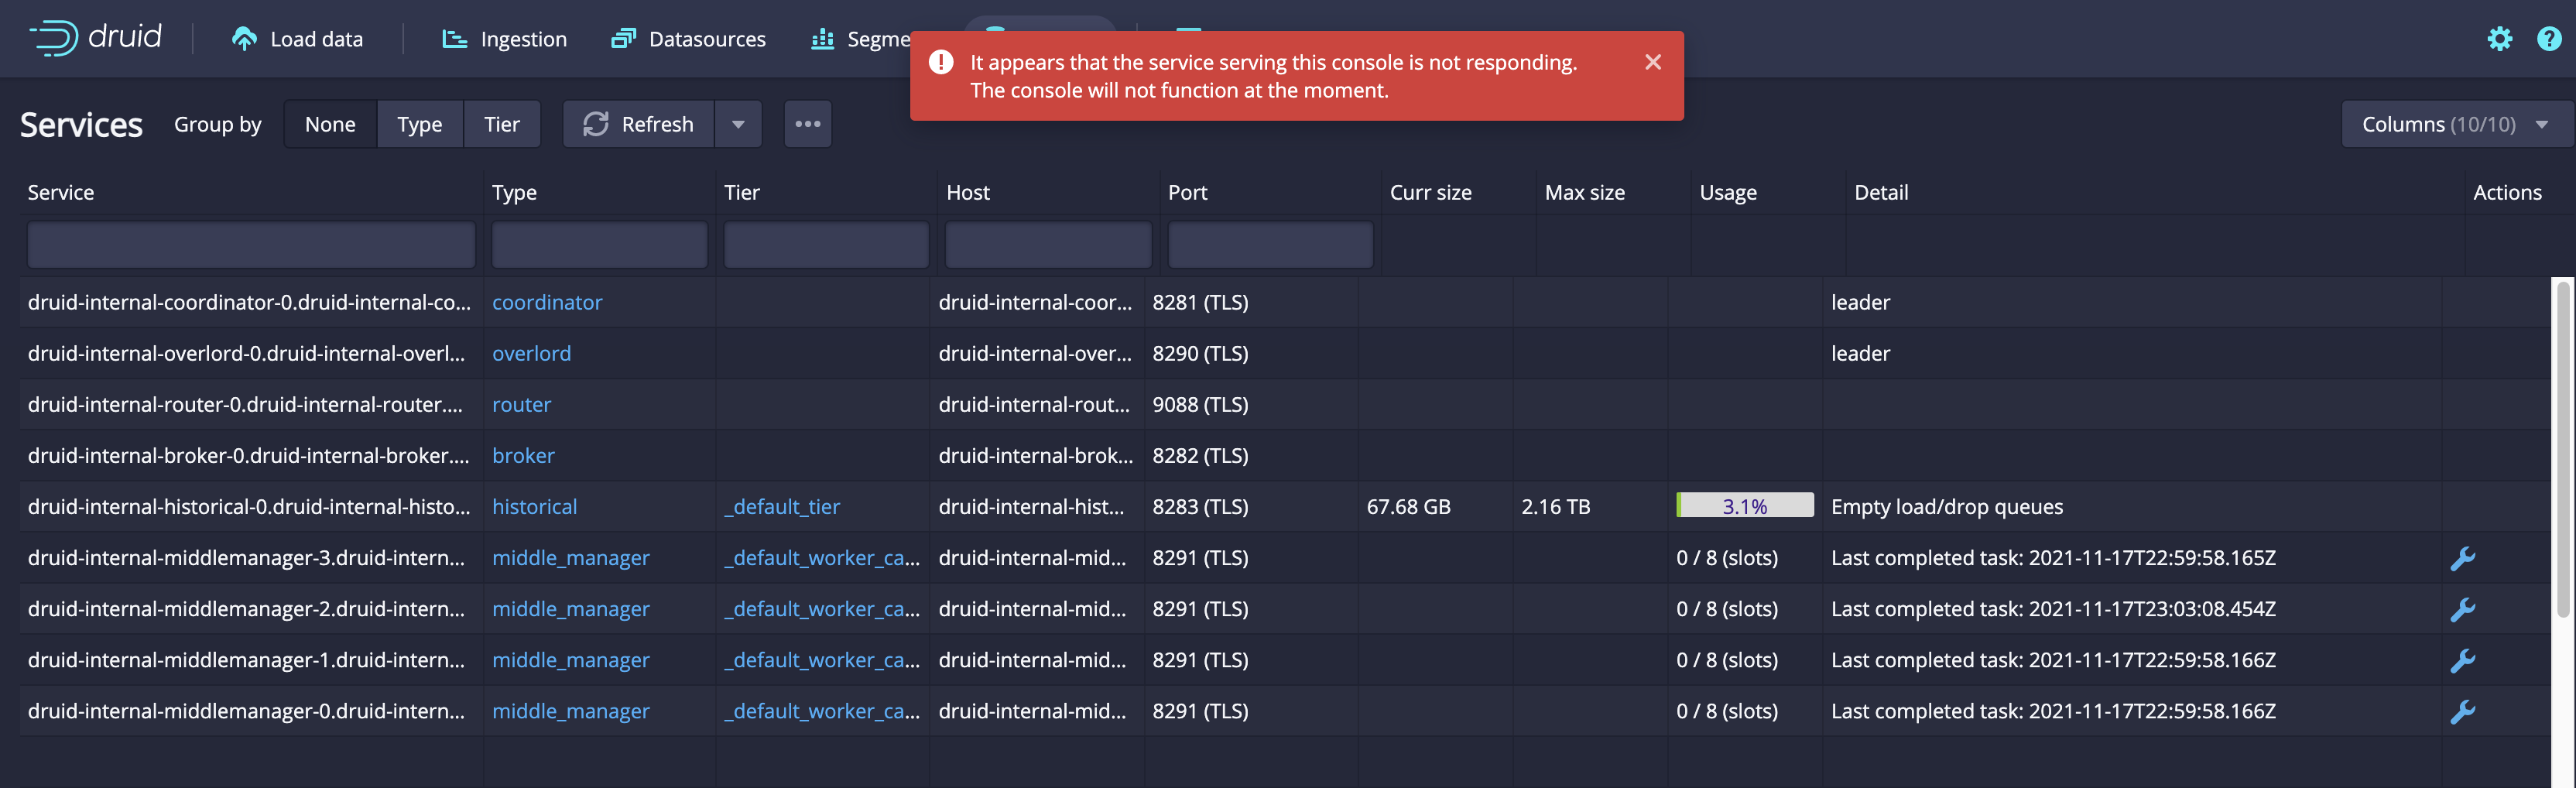Click tier link in middlemanager-3 row
This screenshot has height=788, width=2576.
point(821,558)
